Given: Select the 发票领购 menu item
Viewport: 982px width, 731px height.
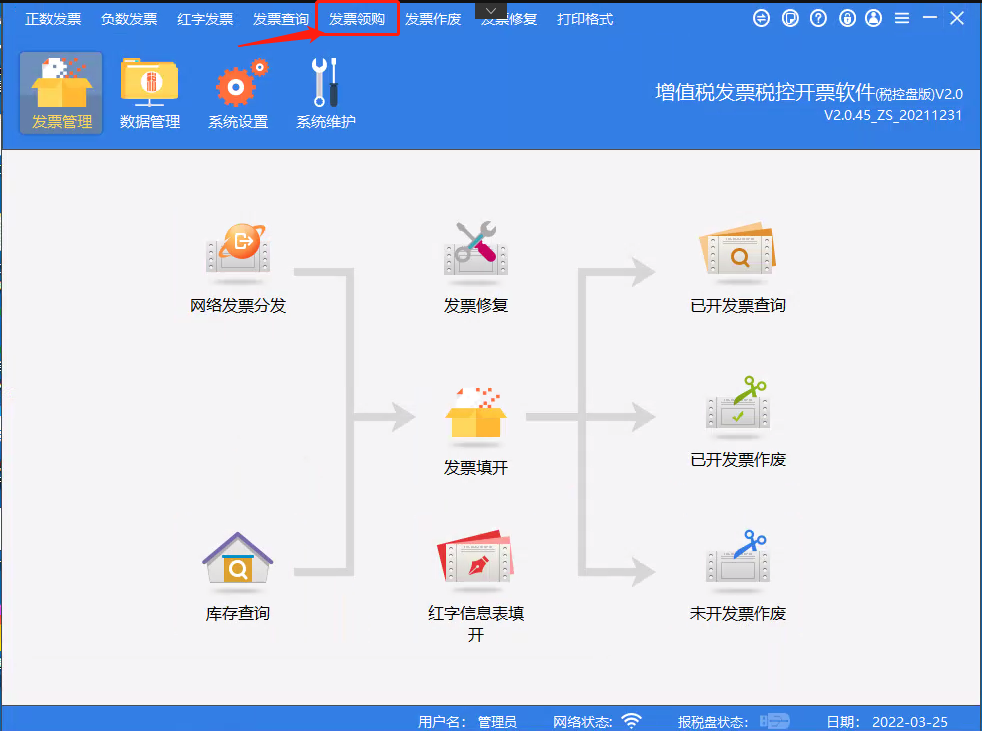Looking at the screenshot, I should (357, 19).
